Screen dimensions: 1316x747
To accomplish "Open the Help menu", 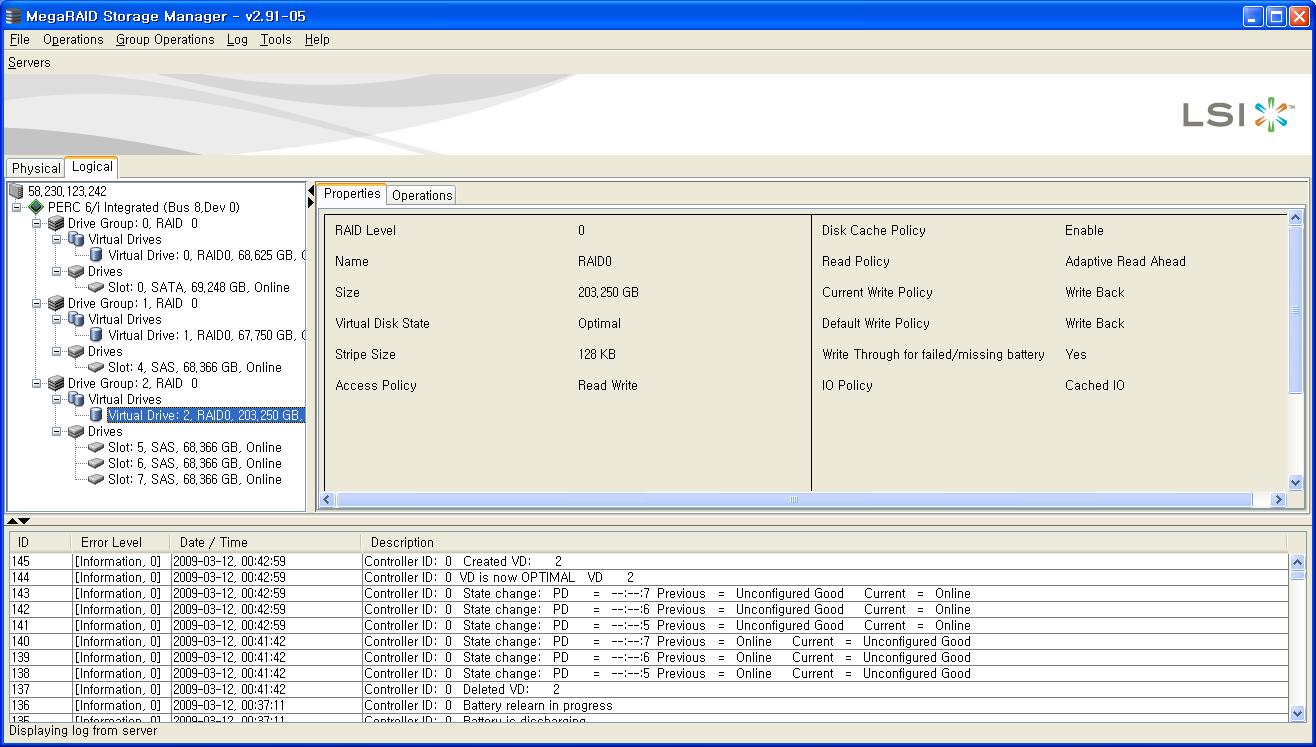I will tap(317, 39).
